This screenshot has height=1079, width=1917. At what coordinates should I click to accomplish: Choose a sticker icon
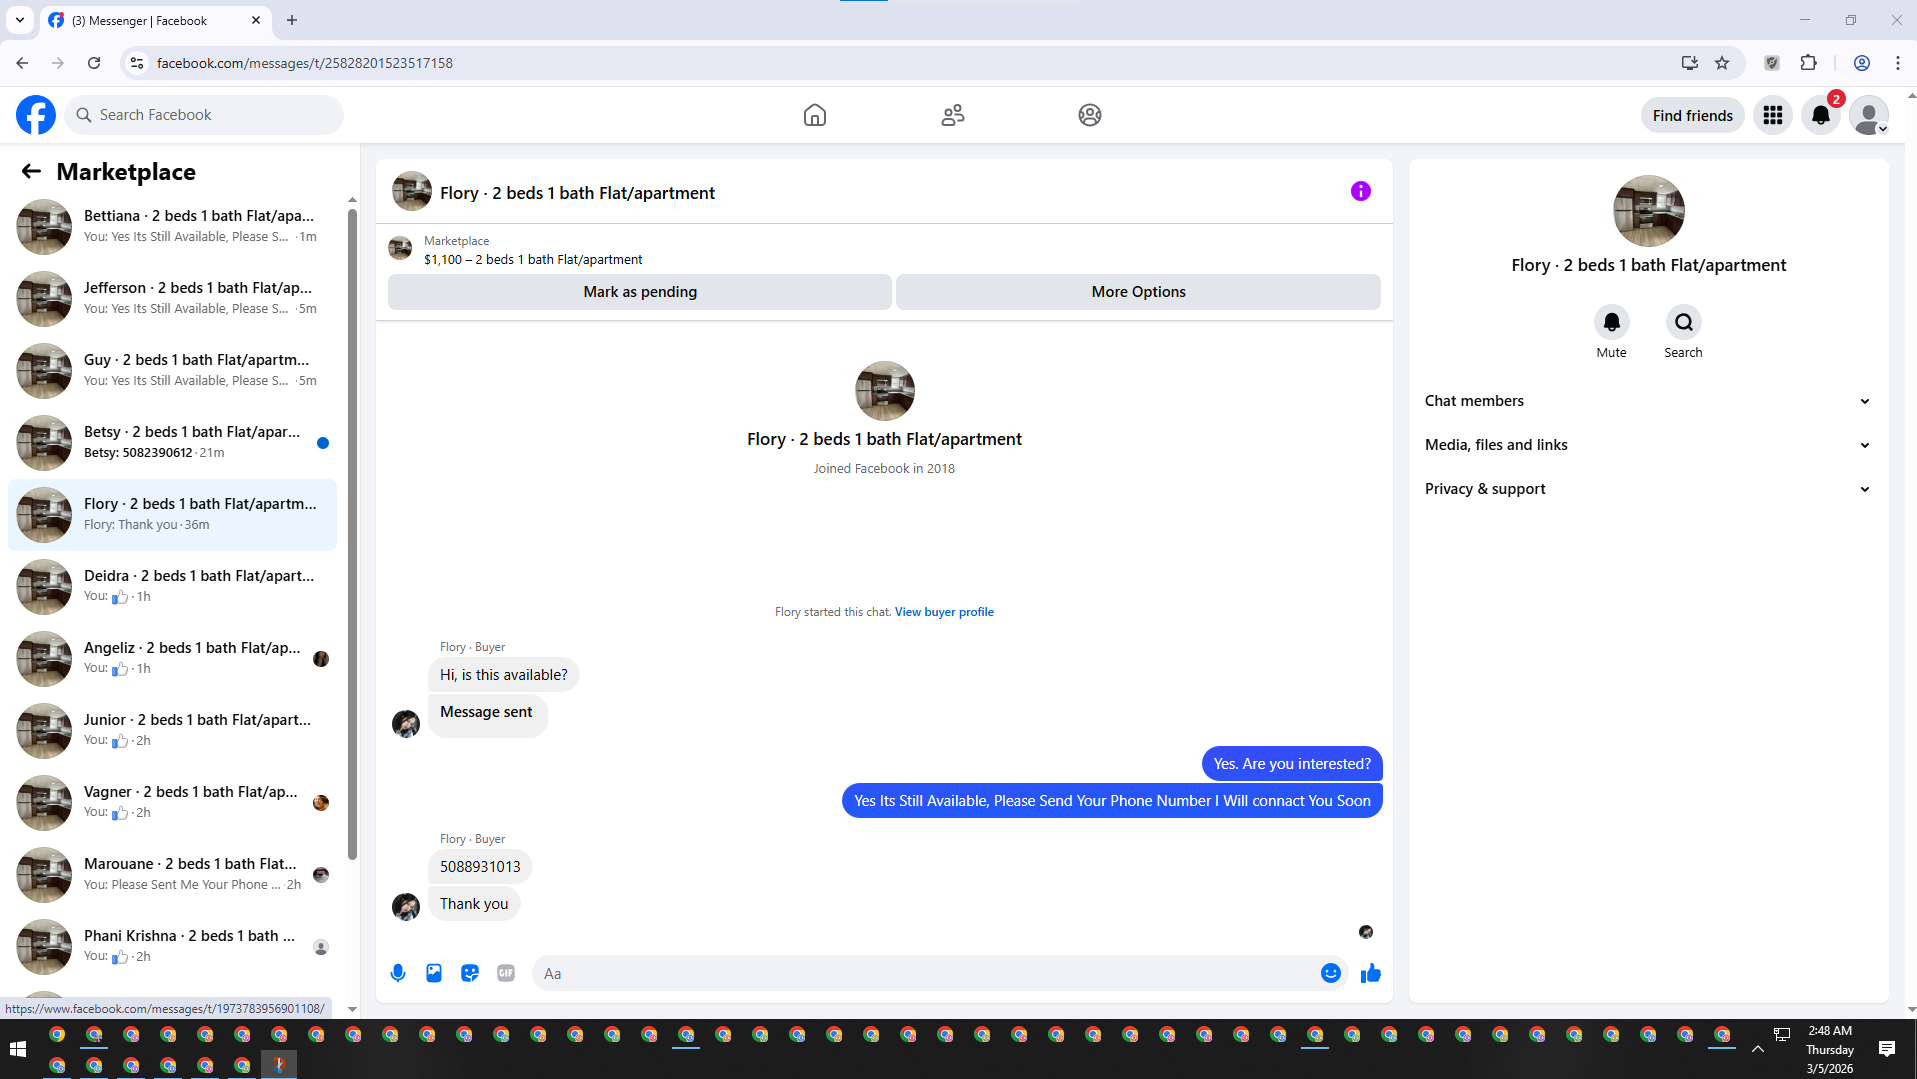(470, 973)
